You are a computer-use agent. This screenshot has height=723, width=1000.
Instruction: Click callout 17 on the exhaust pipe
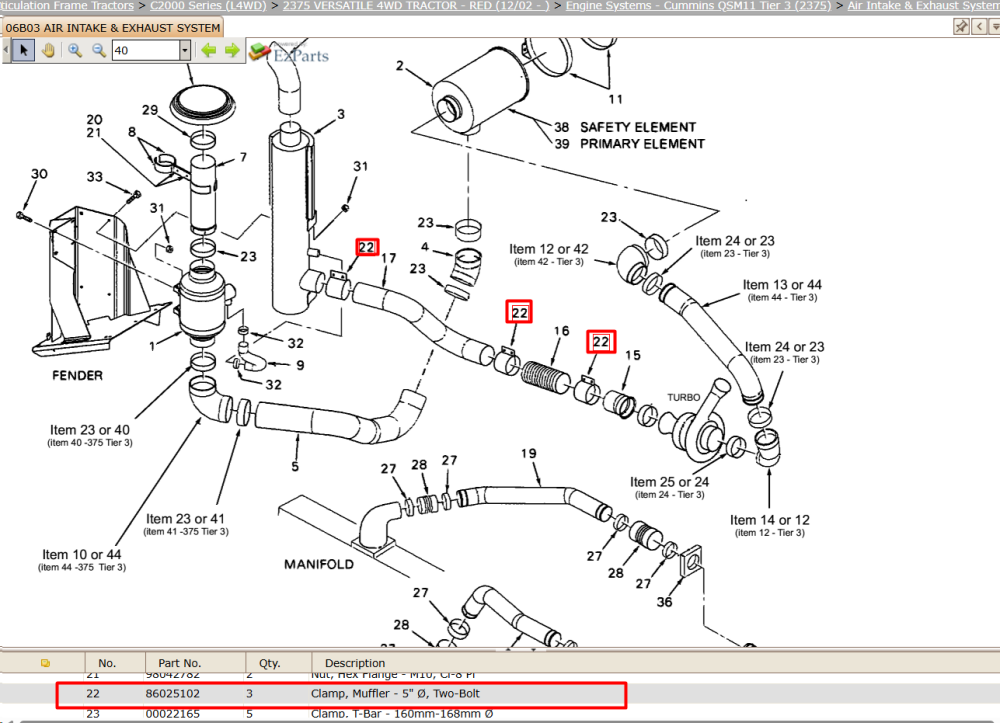(x=388, y=258)
